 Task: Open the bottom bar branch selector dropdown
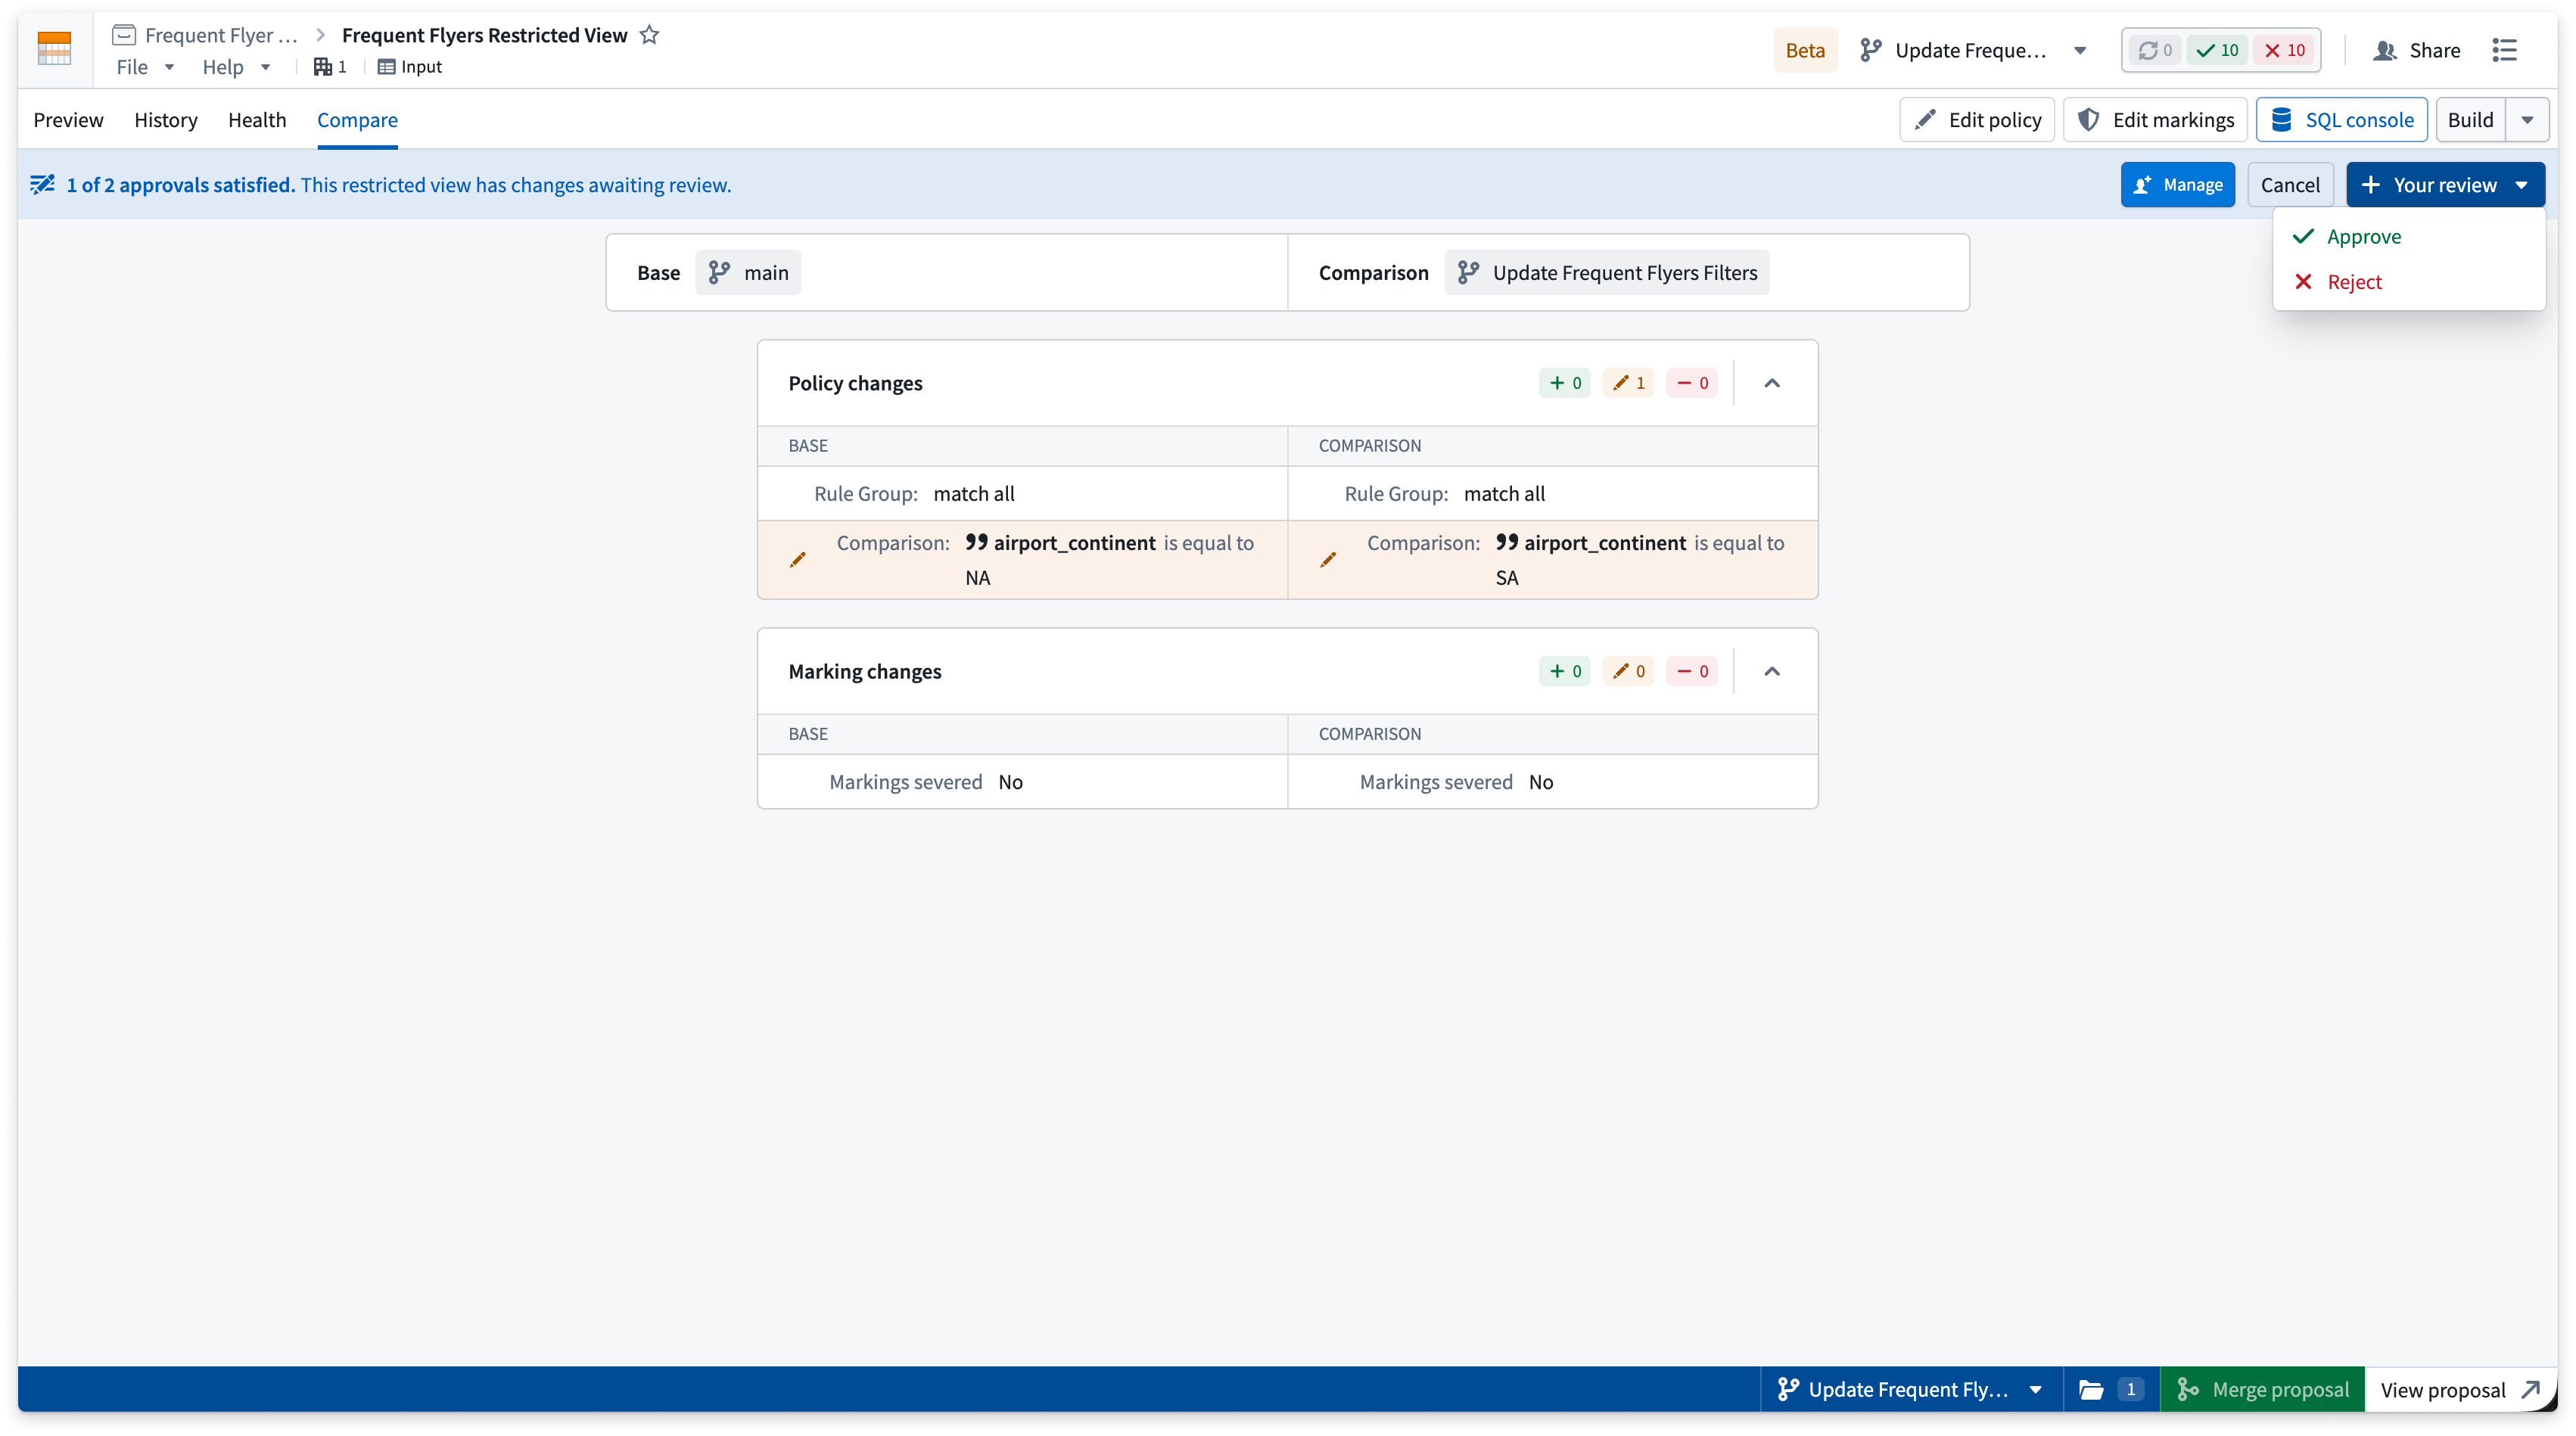[1911, 1389]
